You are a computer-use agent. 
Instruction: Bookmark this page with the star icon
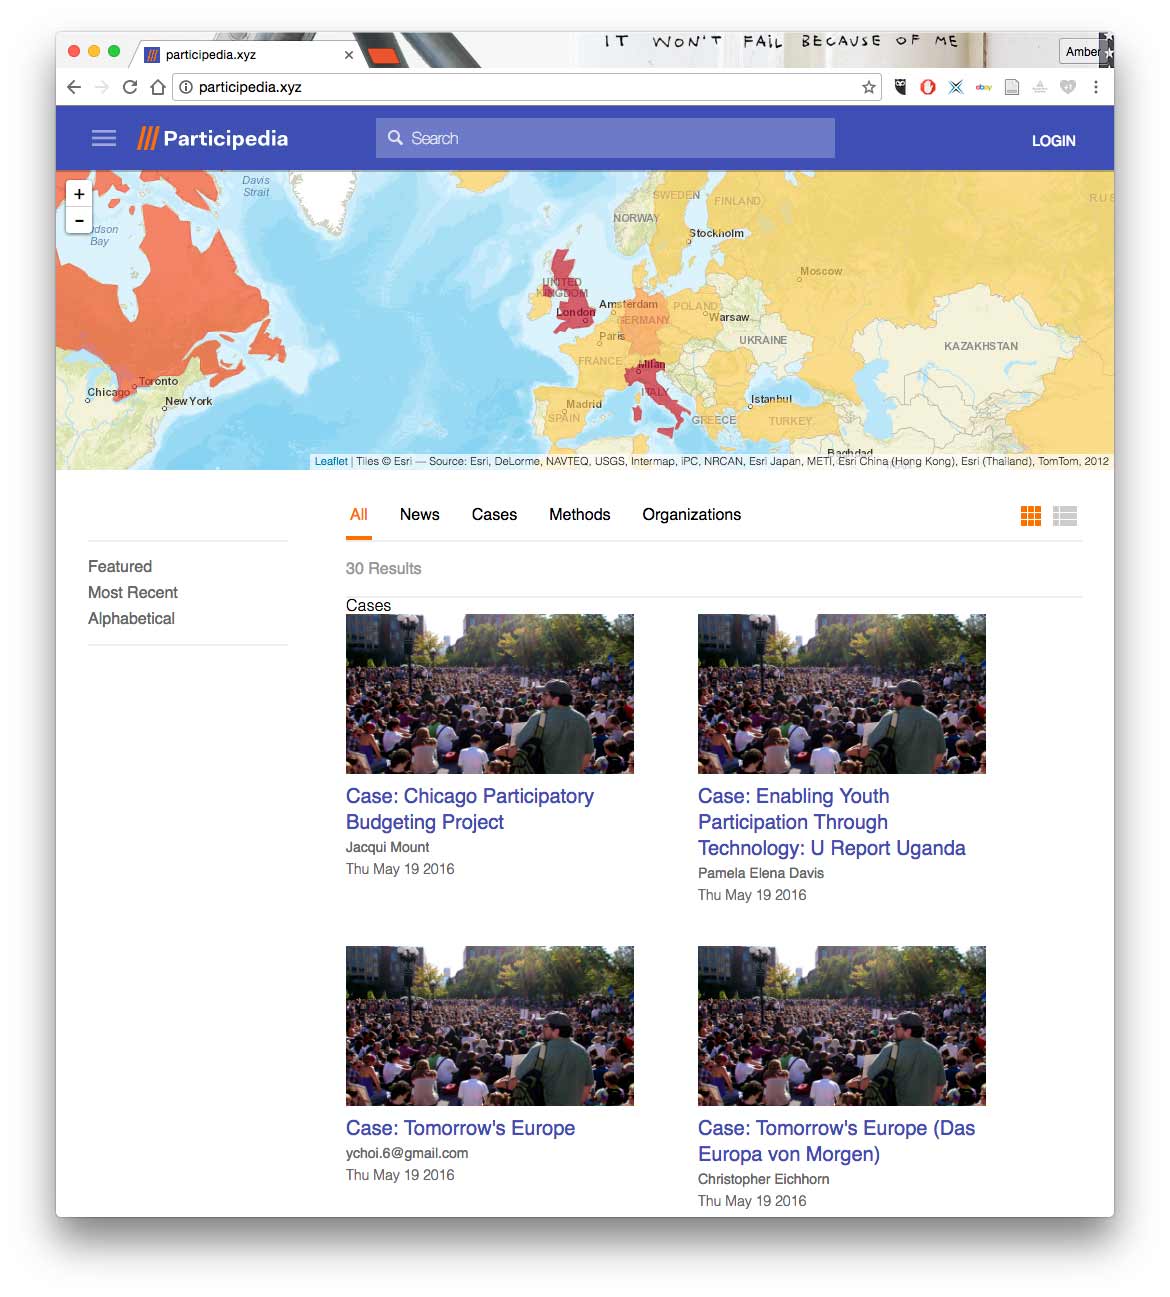869,87
